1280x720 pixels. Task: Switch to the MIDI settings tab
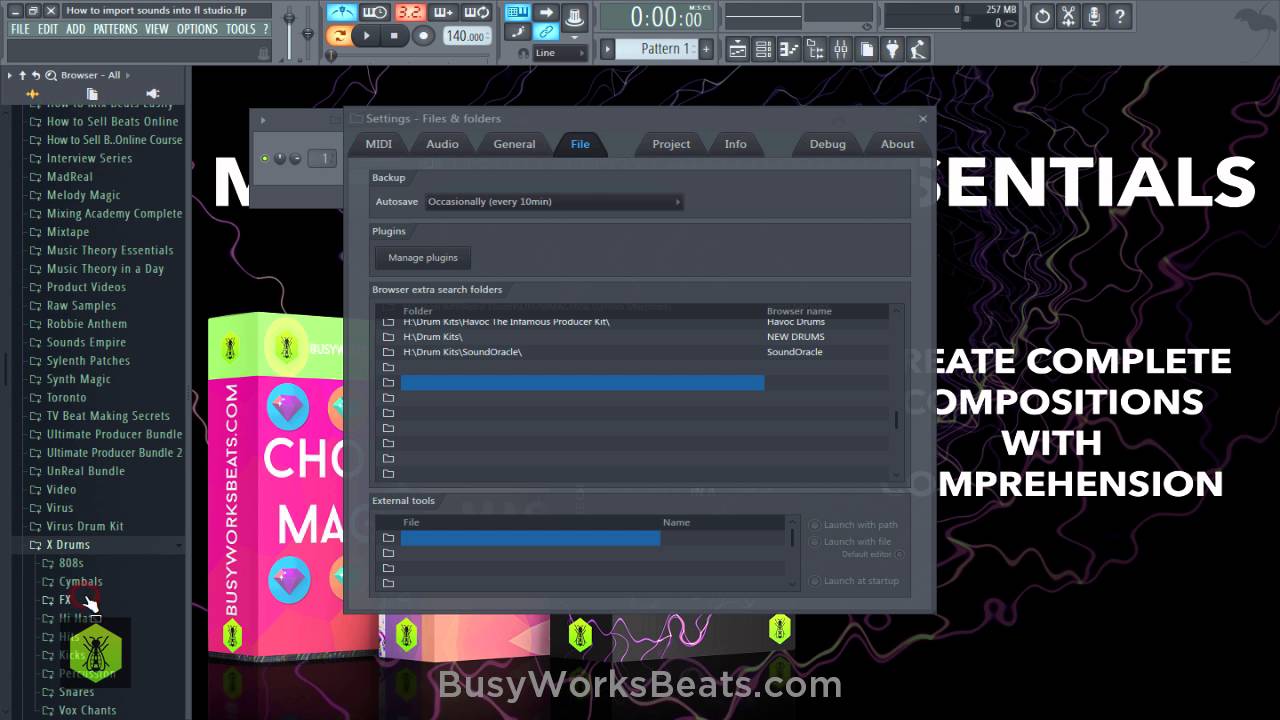(379, 144)
